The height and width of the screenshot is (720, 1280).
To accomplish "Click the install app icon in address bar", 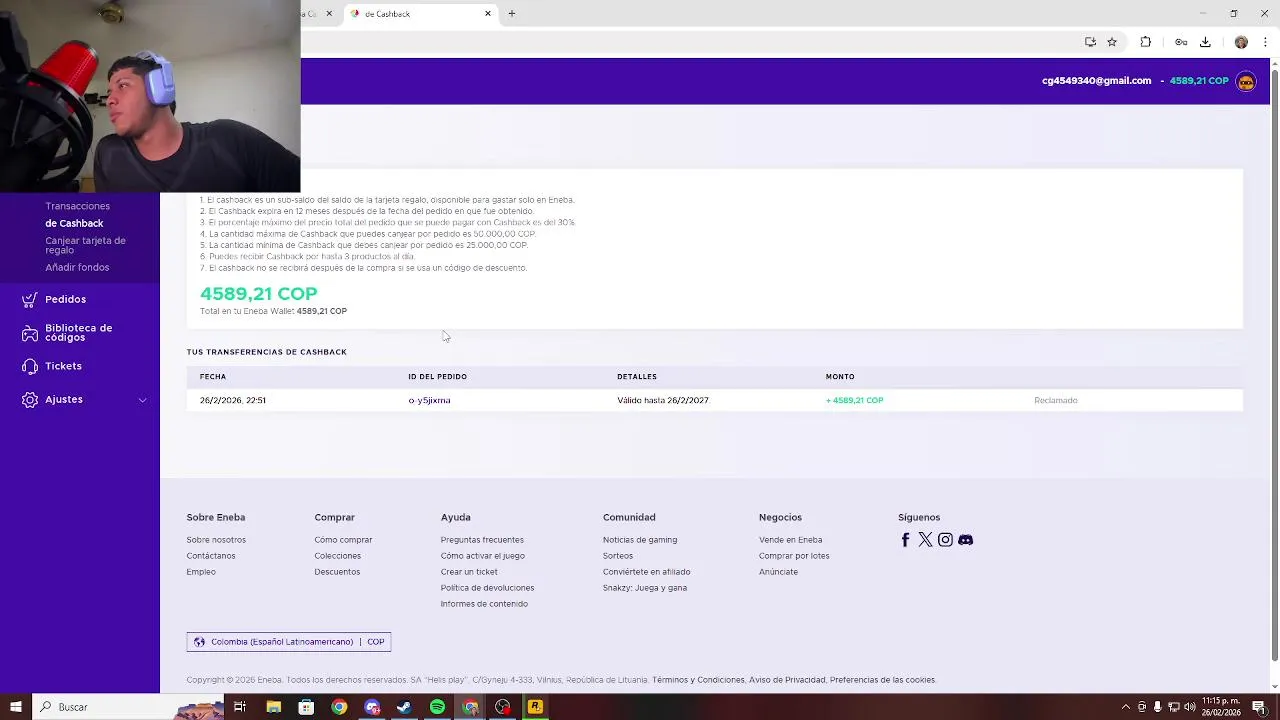I will (1090, 42).
